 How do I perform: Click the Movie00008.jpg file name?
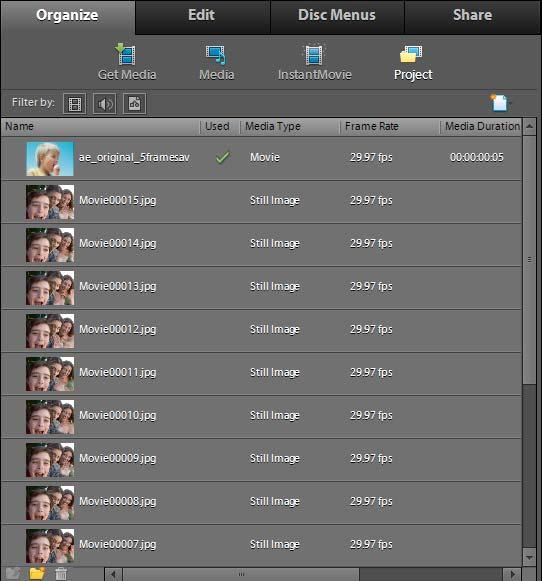117,501
